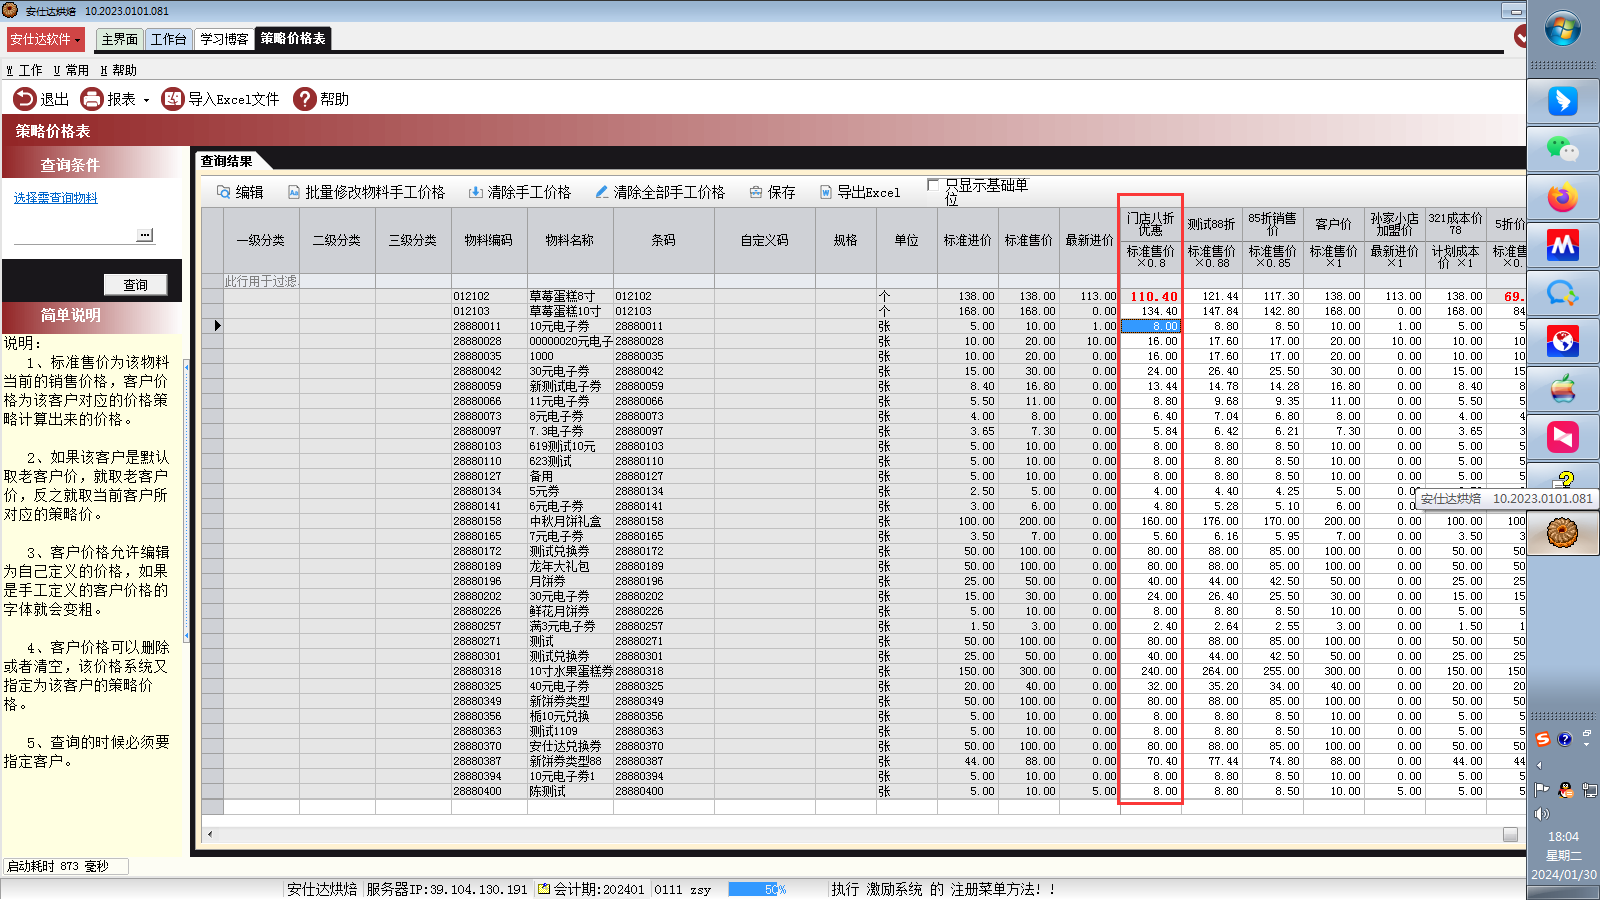Click the 退出 exit toolbar icon

coord(24,99)
